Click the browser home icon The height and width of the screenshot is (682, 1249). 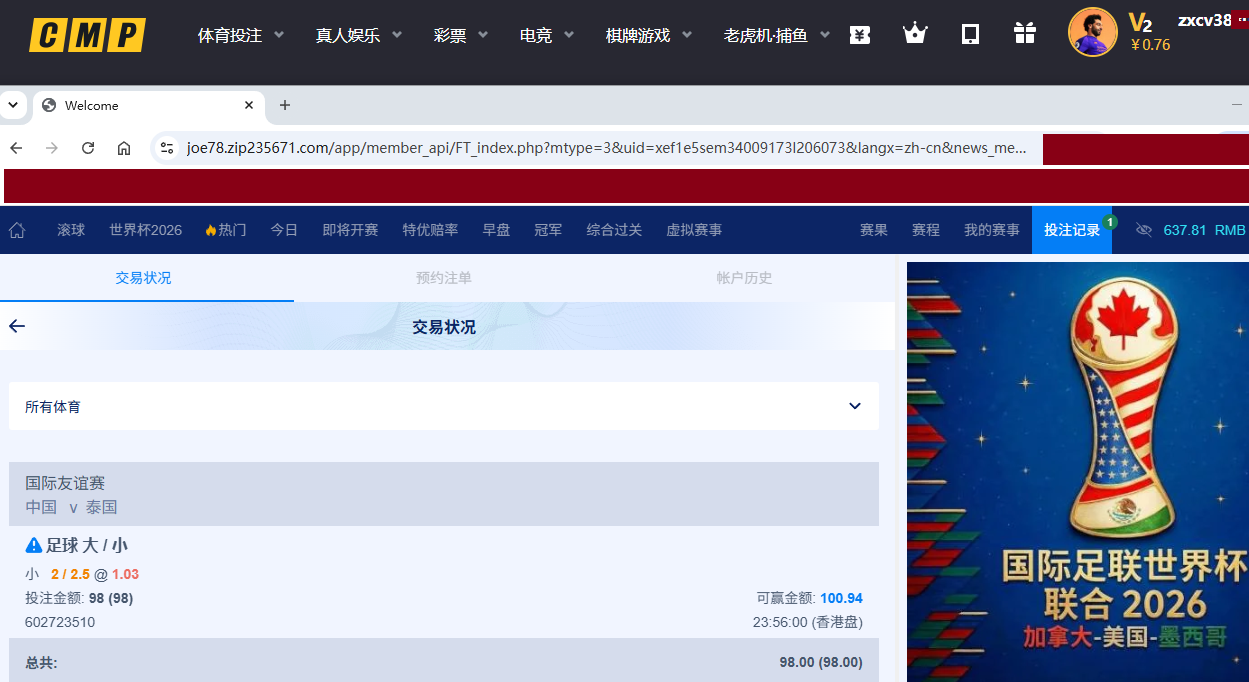click(124, 148)
